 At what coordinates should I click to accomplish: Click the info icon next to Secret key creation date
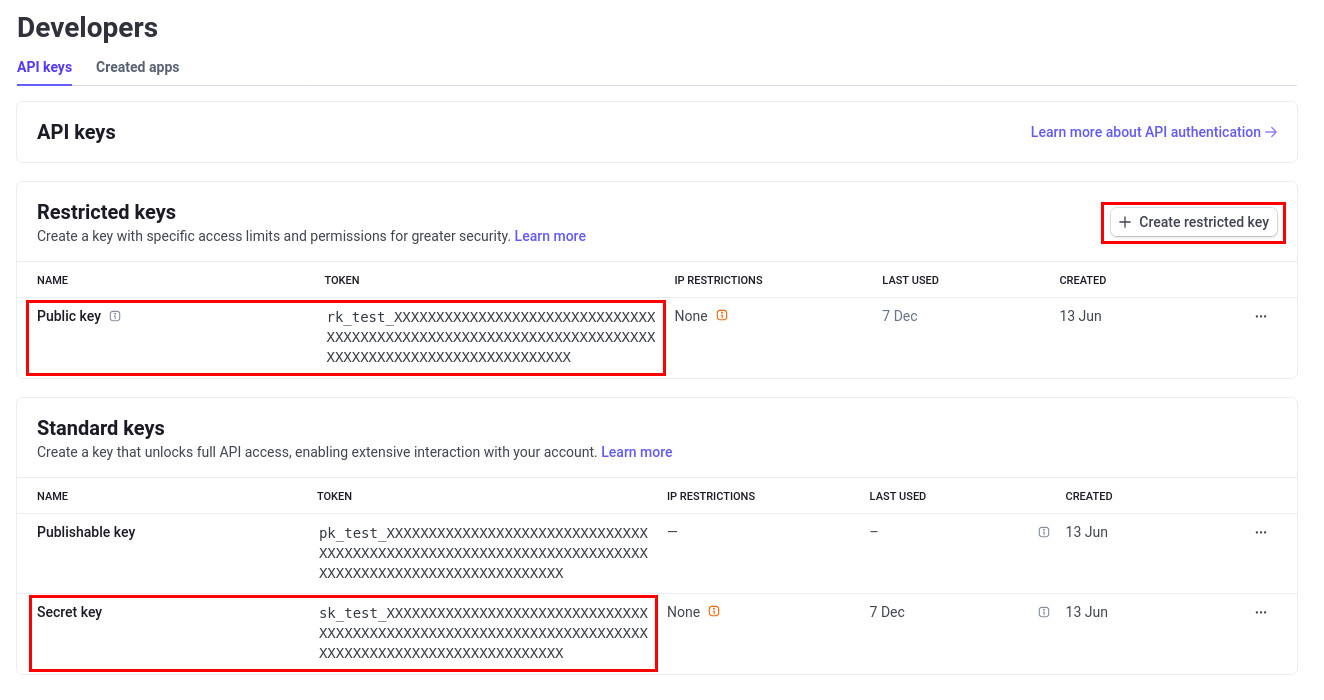[x=1044, y=611]
